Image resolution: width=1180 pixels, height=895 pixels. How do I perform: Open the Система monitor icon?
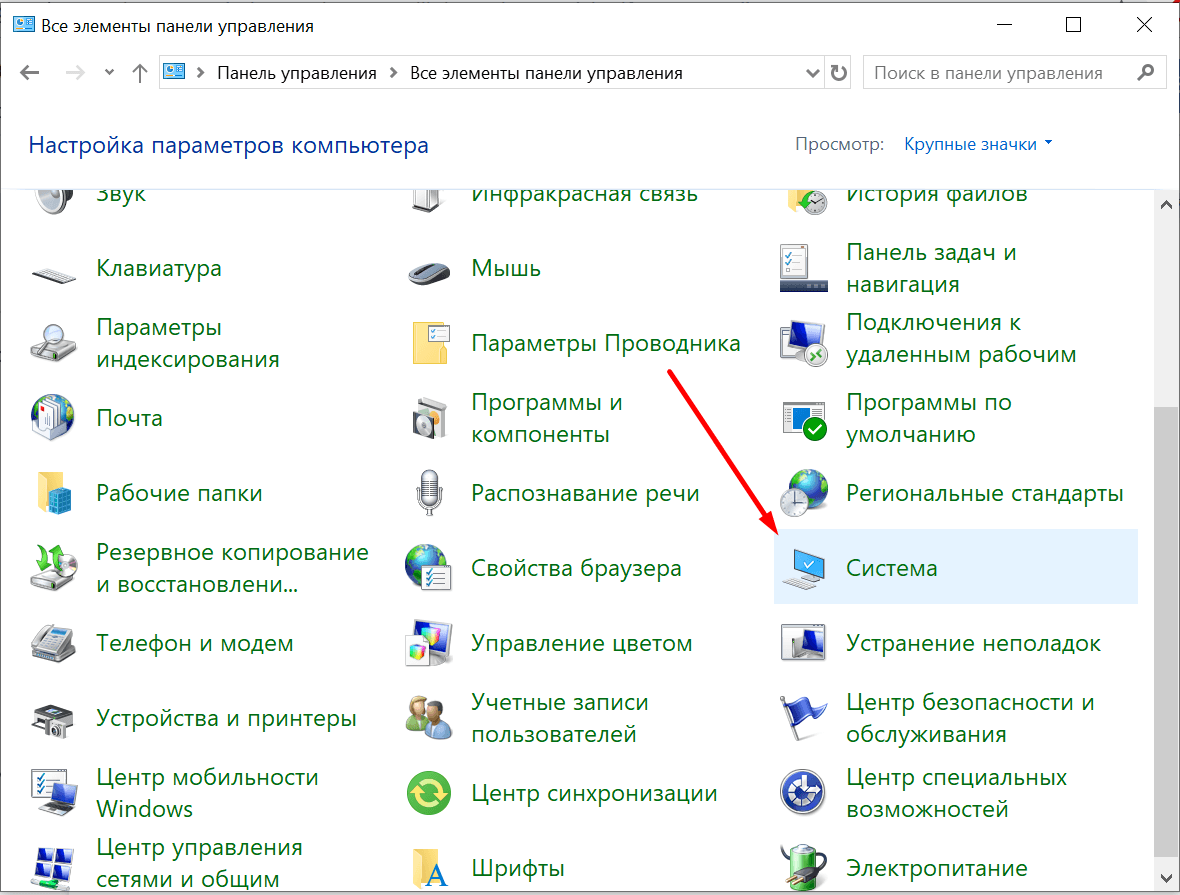click(x=803, y=568)
